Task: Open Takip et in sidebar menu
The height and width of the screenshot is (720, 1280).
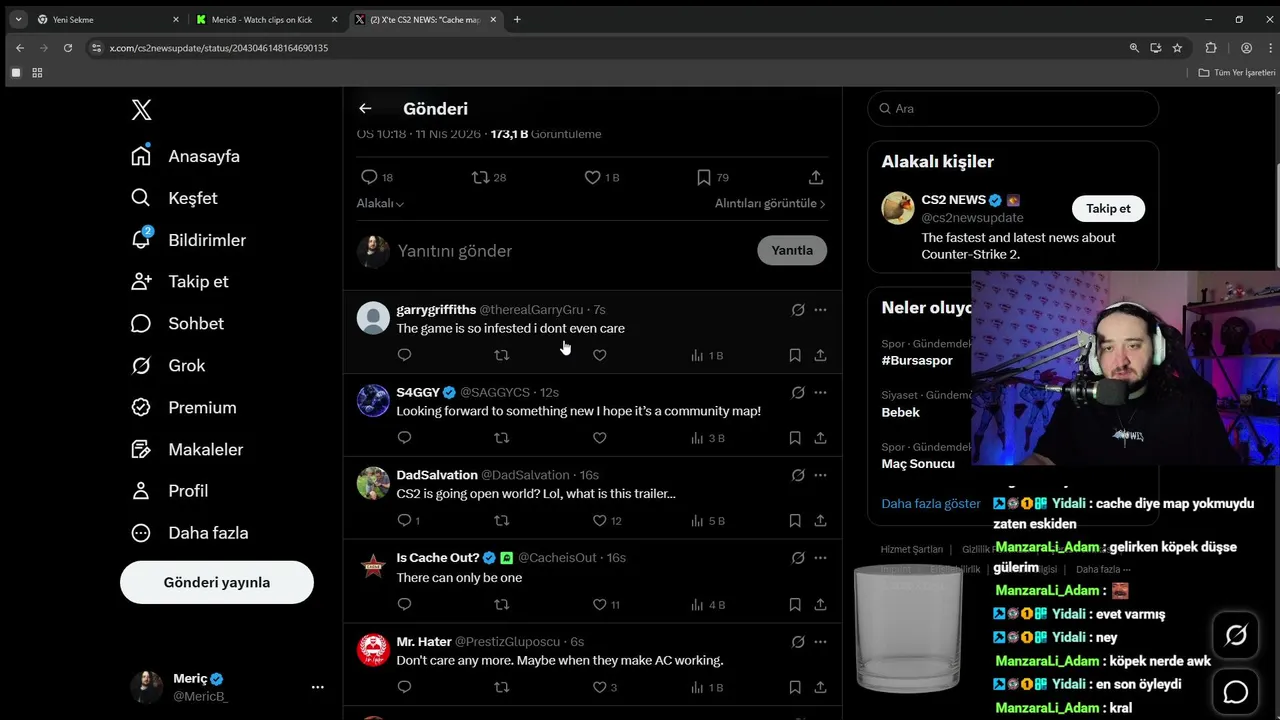Action: click(180, 281)
